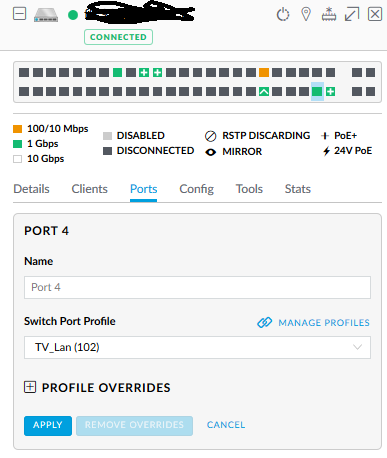Select the highlighted green port in bottom row
The width and height of the screenshot is (387, 458).
(317, 91)
